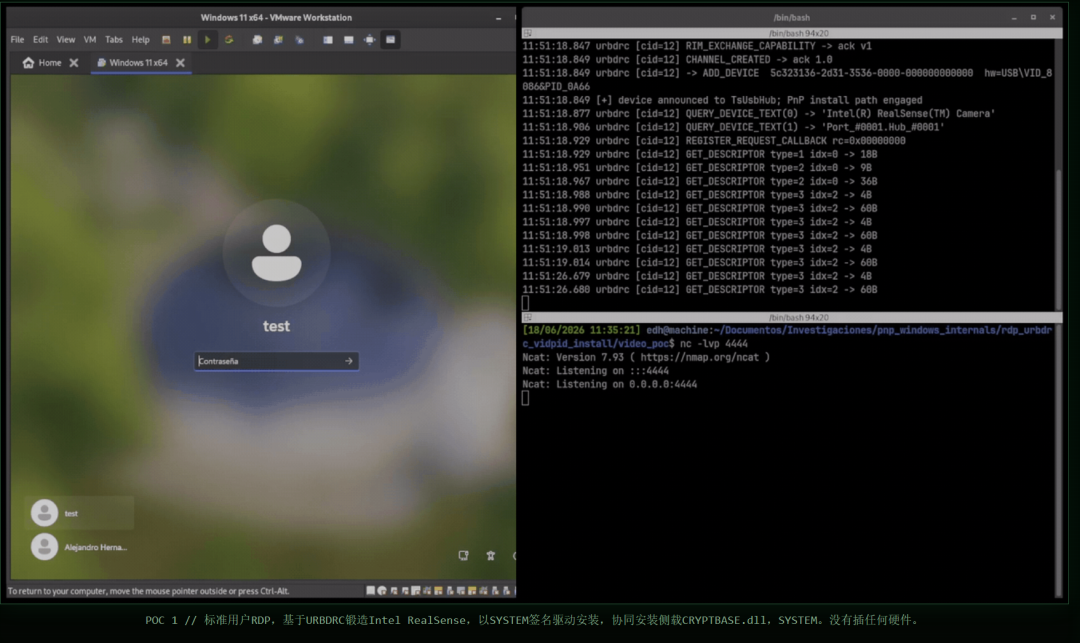
Task: Click the 'nc -lvp 4444' command text
Action: 714,344
